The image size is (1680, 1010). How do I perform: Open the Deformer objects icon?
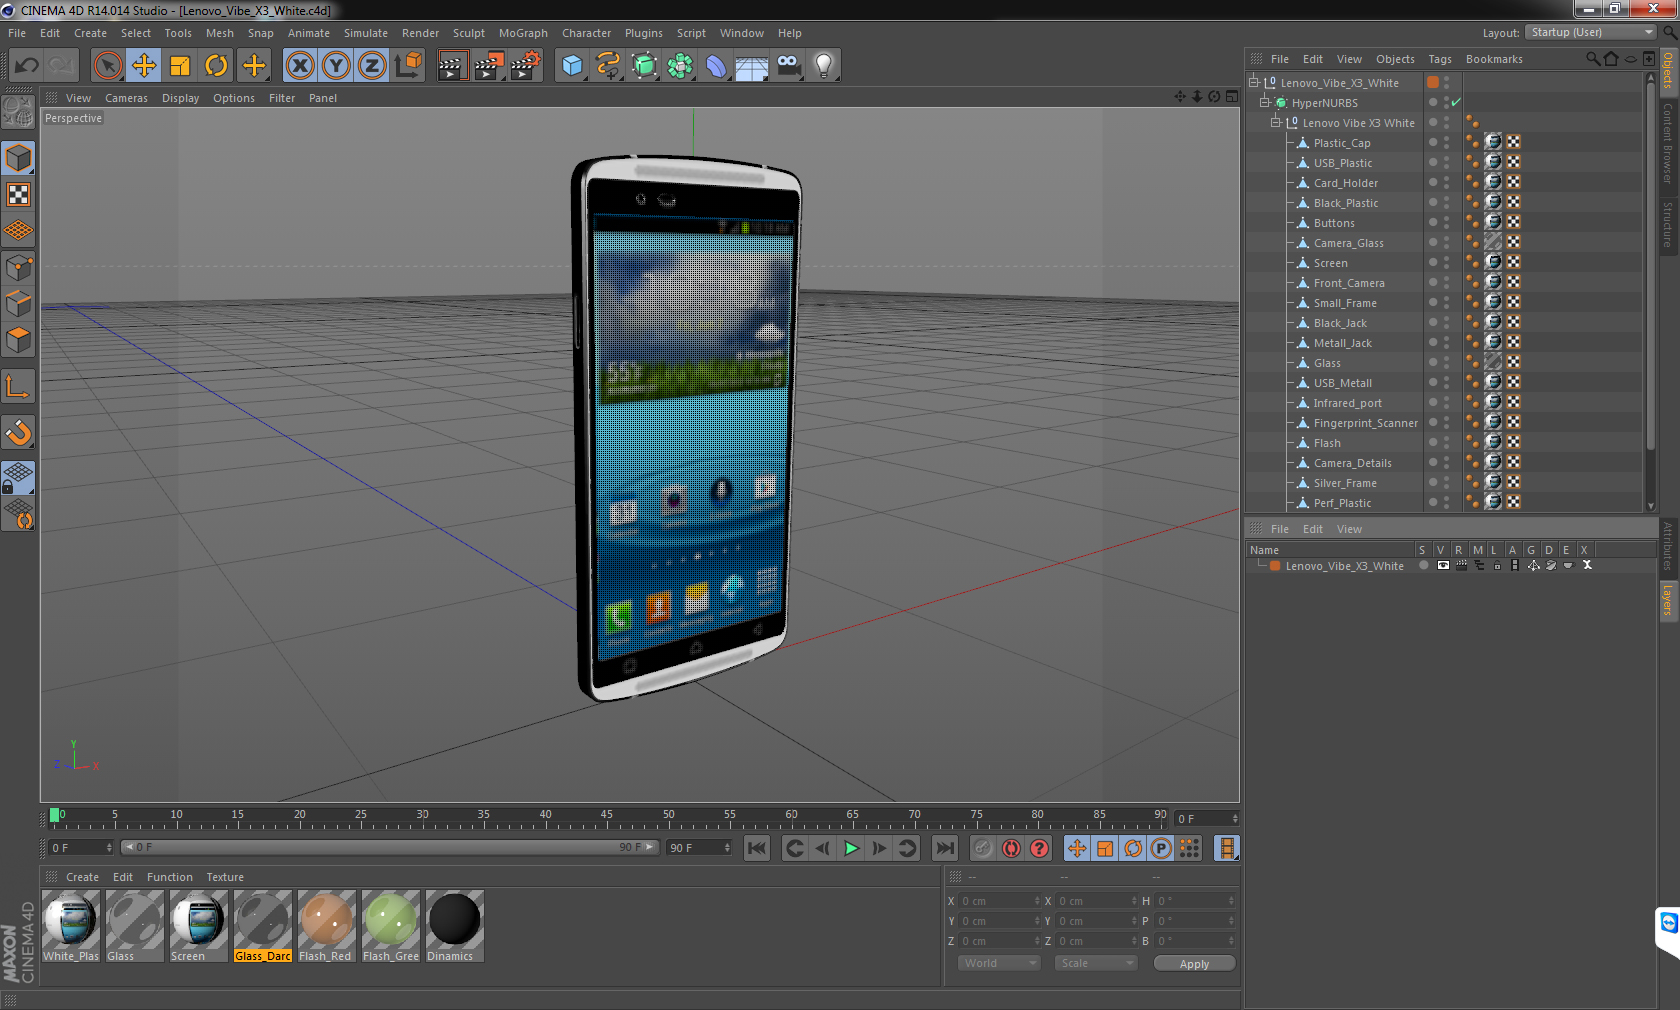[716, 66]
